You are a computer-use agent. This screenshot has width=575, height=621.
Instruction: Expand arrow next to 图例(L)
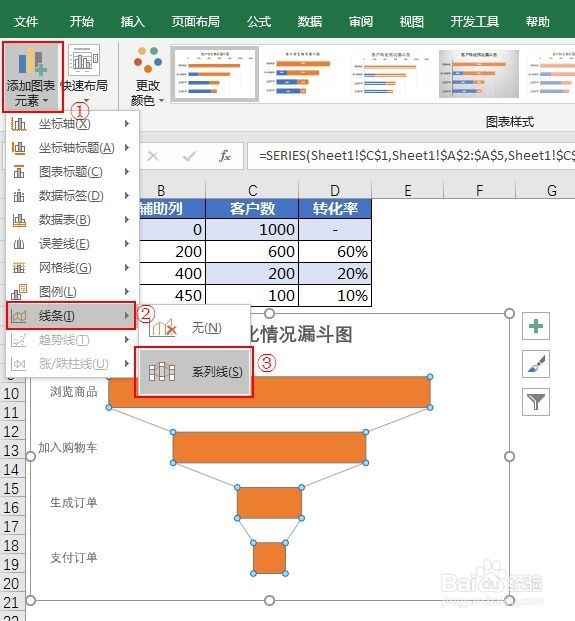127,292
